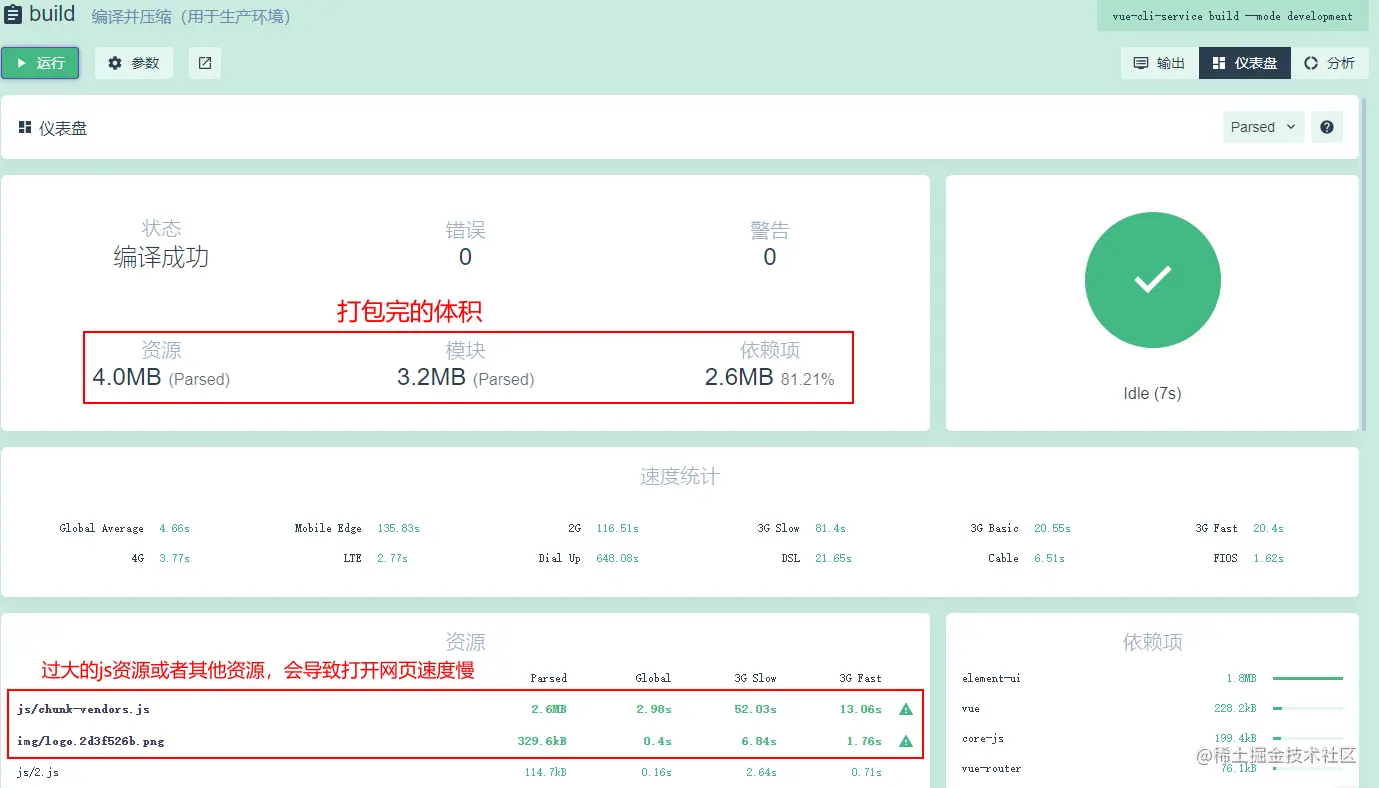The image size is (1379, 788).
Task: Select the img/logo.2d3f526b.png asset row
Action: [x=465, y=741]
